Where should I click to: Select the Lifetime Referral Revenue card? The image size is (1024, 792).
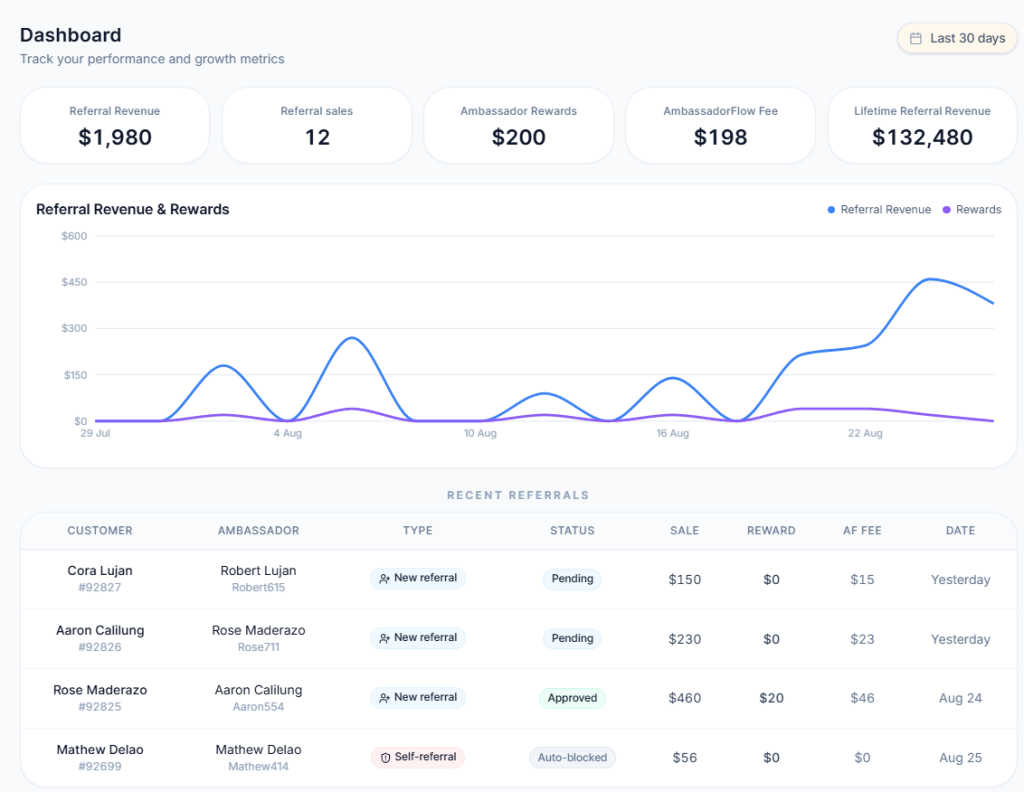tap(922, 125)
